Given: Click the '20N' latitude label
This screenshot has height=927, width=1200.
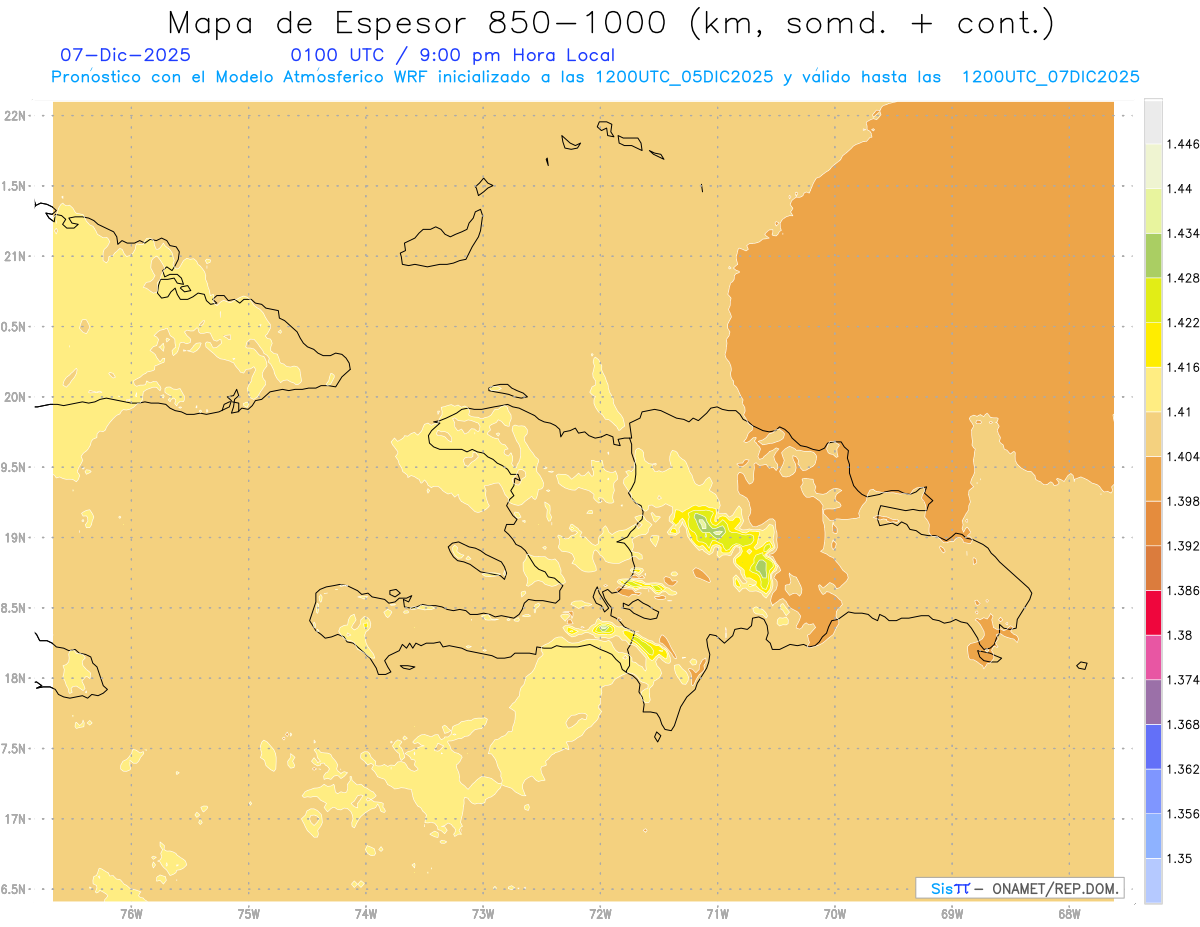Looking at the screenshot, I should 15,397.
